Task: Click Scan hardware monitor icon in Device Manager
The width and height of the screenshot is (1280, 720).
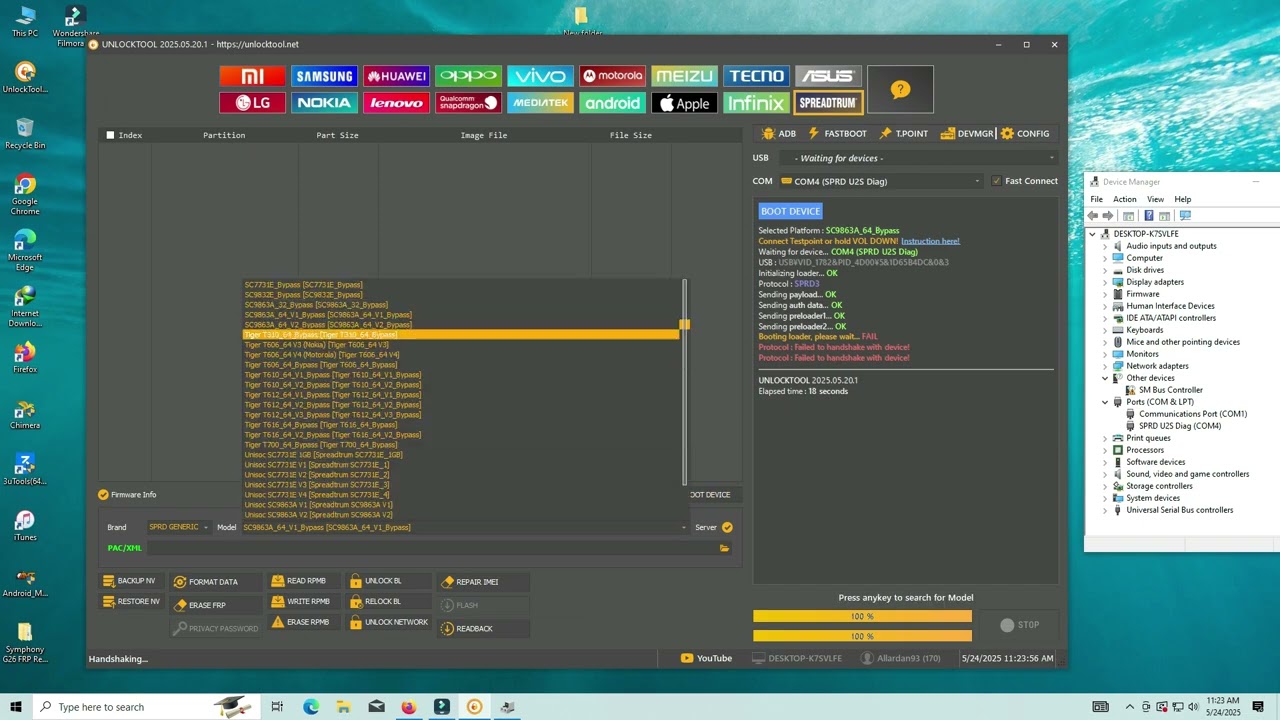Action: pos(1185,216)
